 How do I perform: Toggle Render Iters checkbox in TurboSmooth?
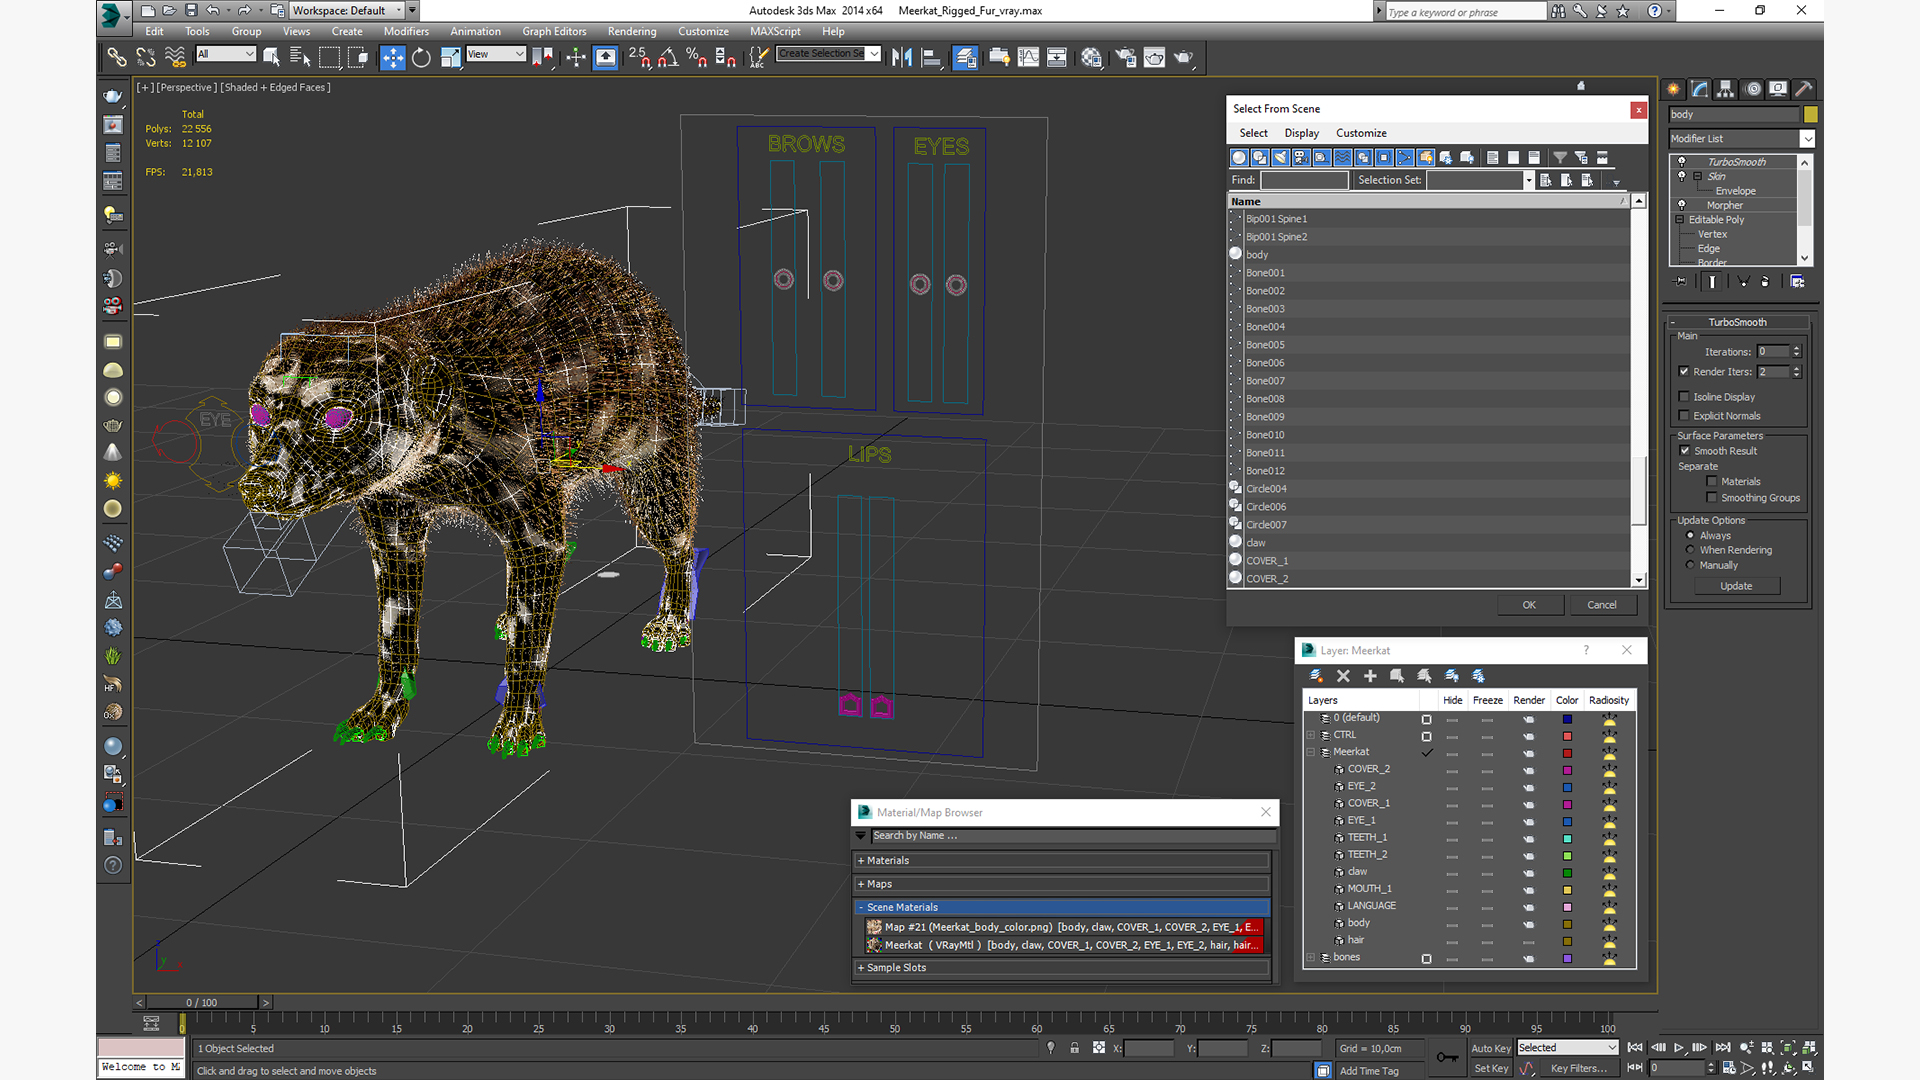click(x=1684, y=371)
